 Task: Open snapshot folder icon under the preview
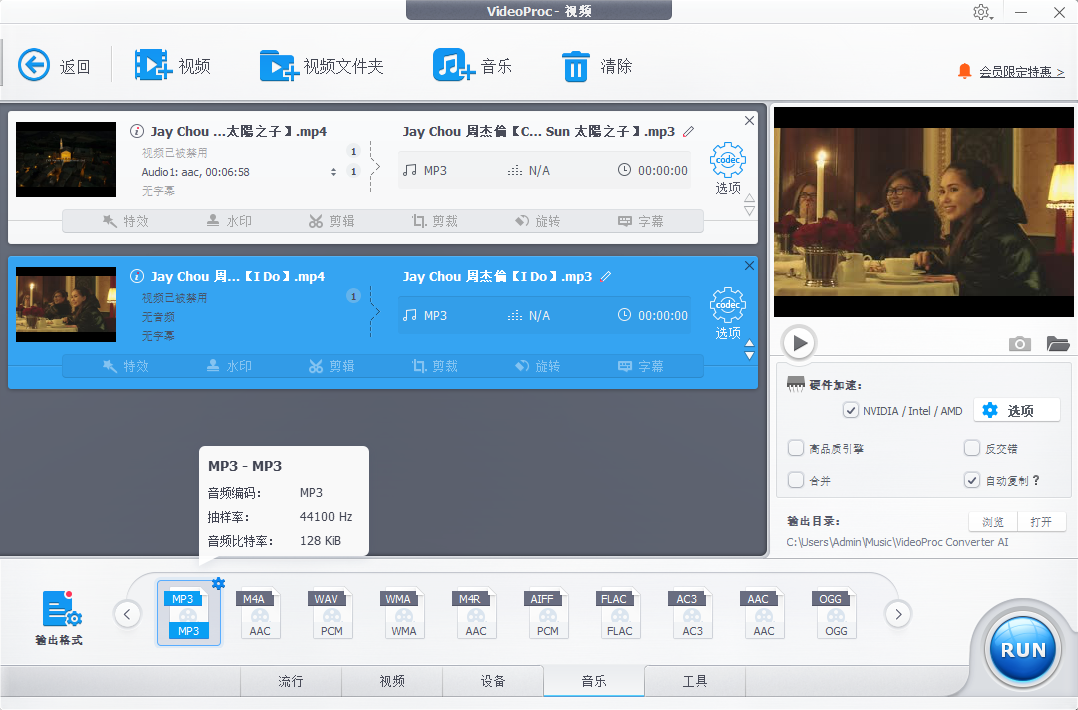[1057, 343]
